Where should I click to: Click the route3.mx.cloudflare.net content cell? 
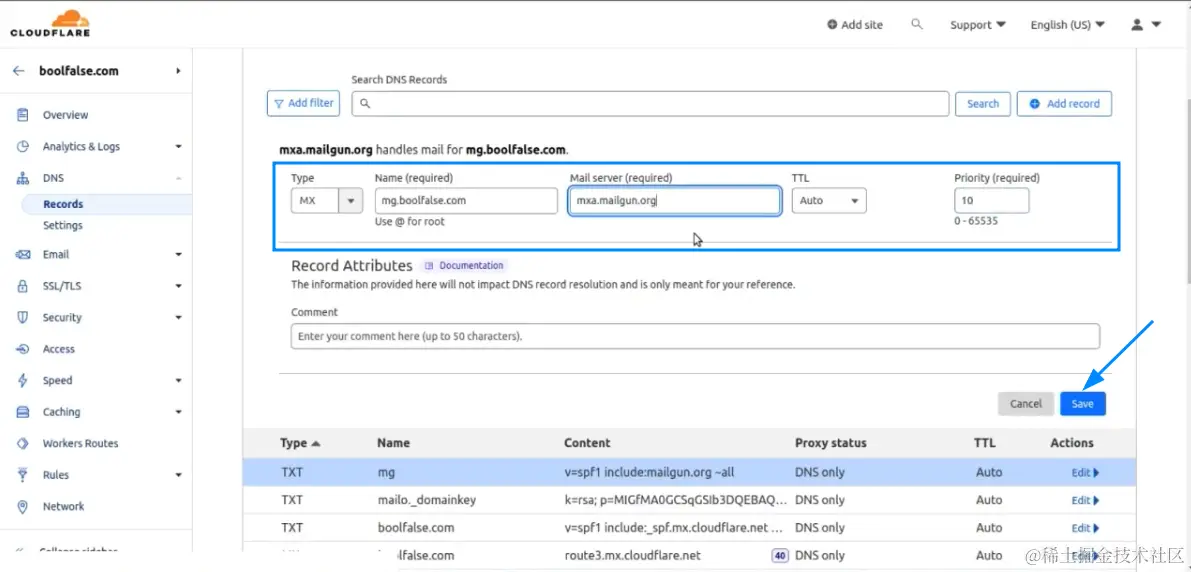pos(633,555)
